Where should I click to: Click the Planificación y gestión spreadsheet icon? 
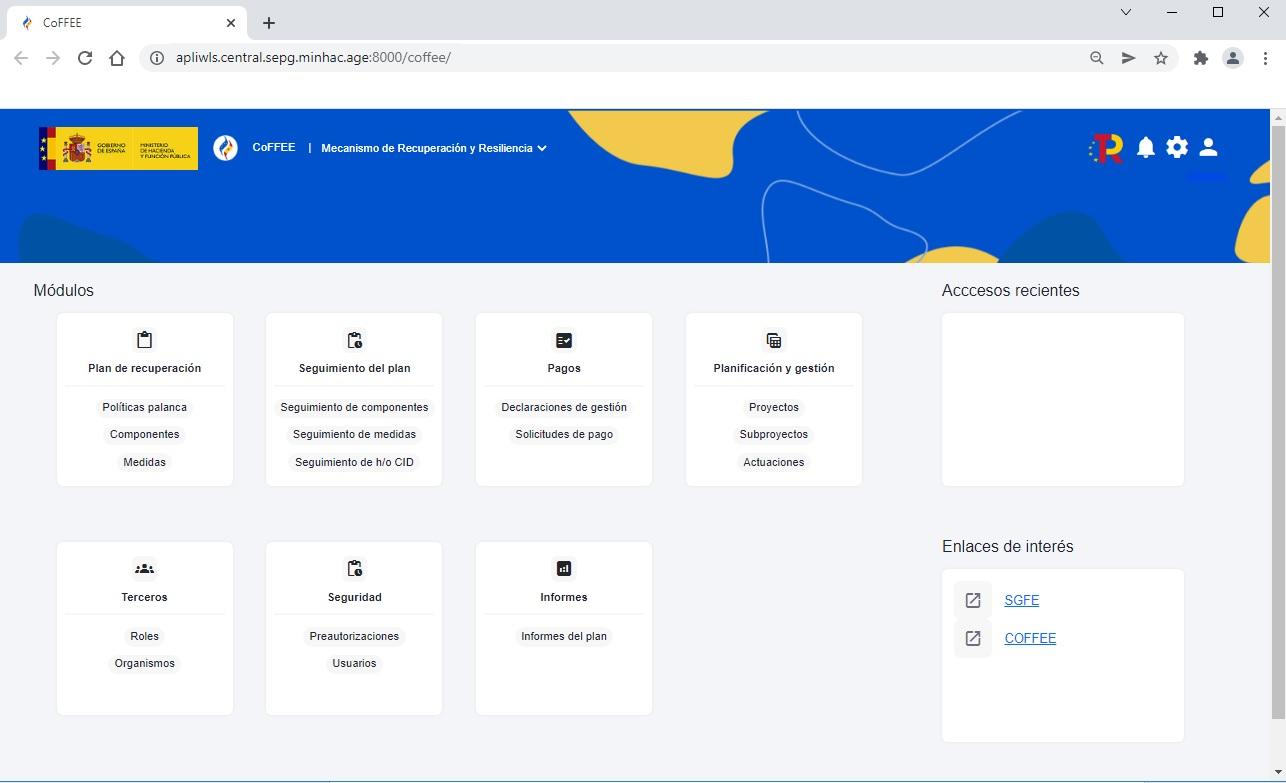point(773,339)
